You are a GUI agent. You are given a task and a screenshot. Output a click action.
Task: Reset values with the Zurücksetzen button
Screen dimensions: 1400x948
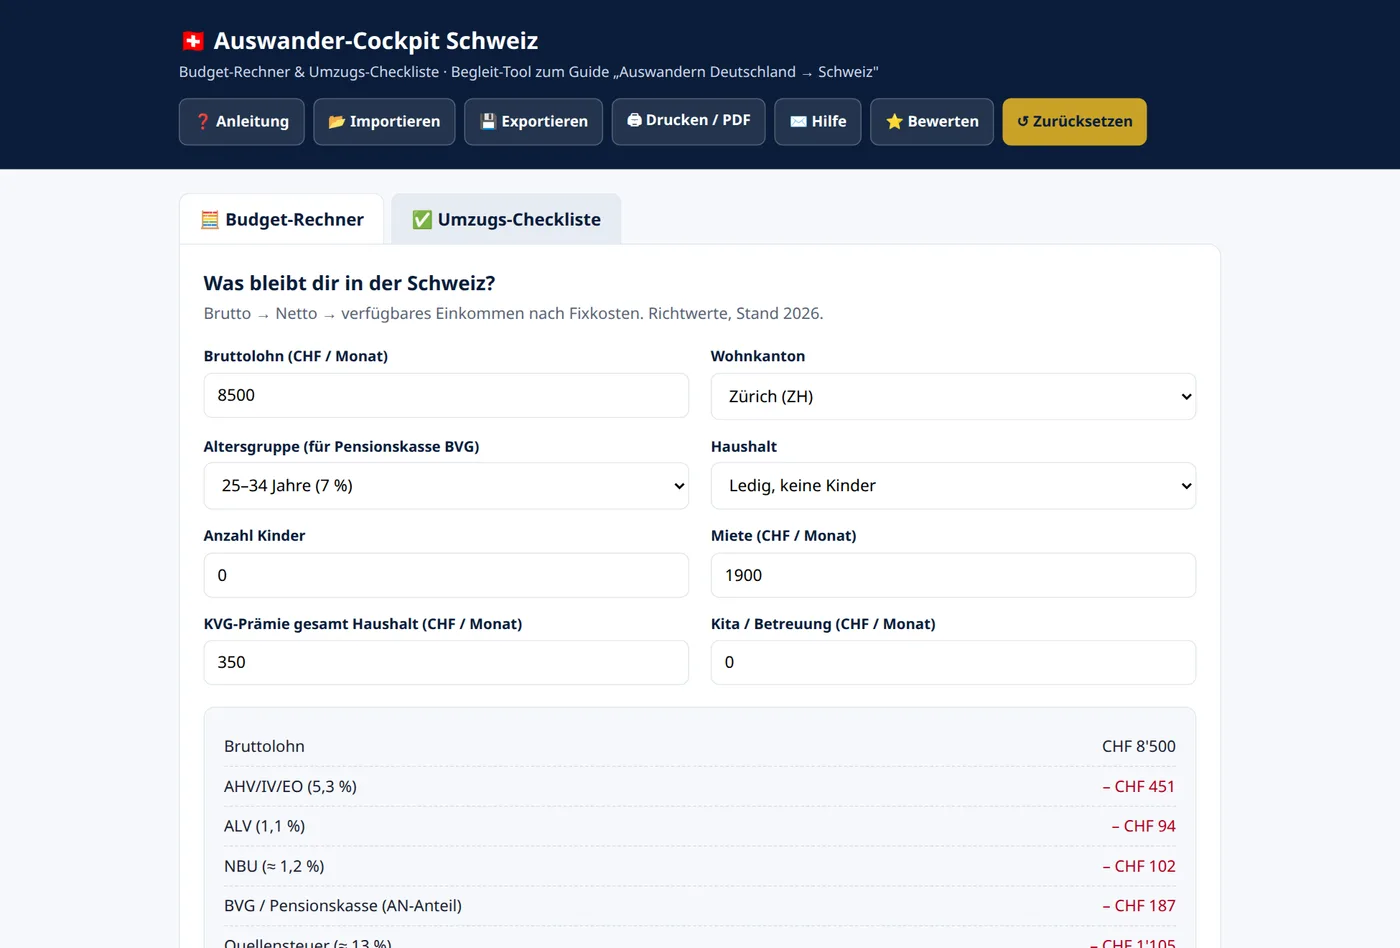coord(1075,122)
